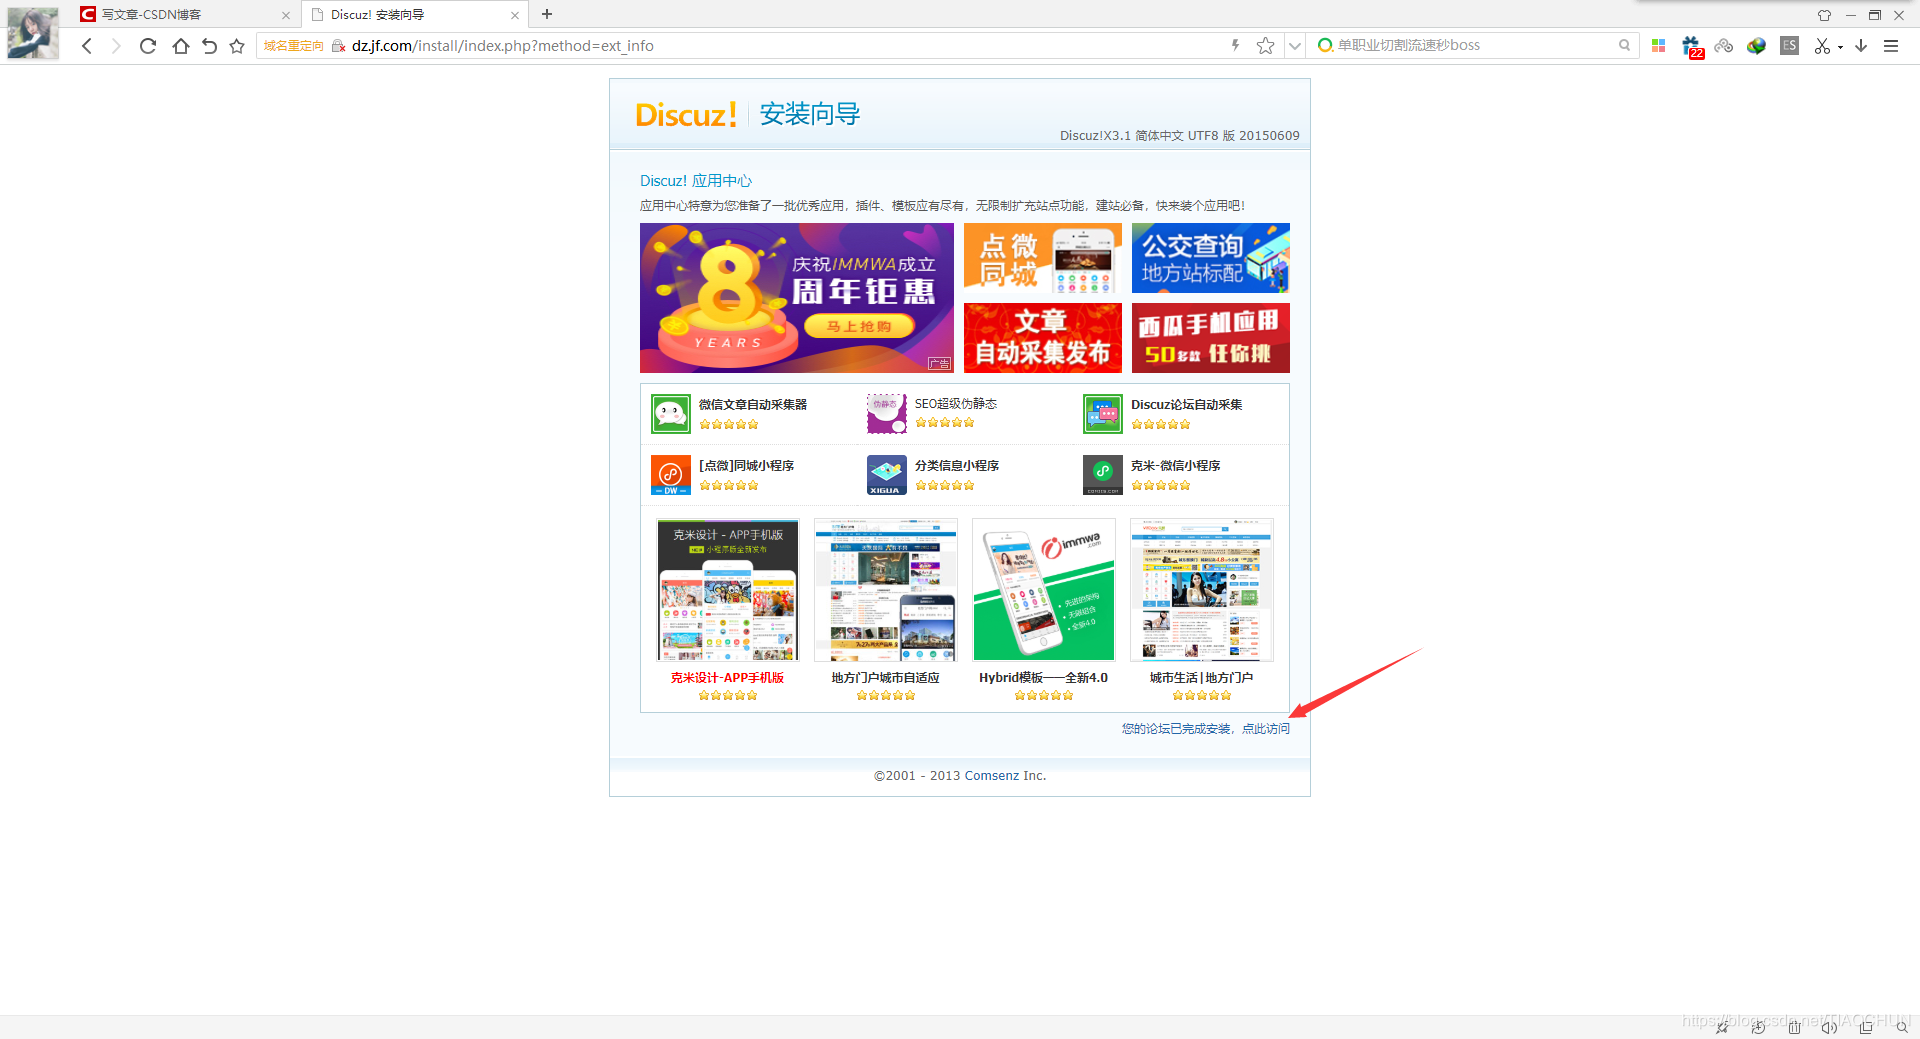Open the 微信文章自动采集器 link
1920x1039 pixels.
click(x=753, y=405)
